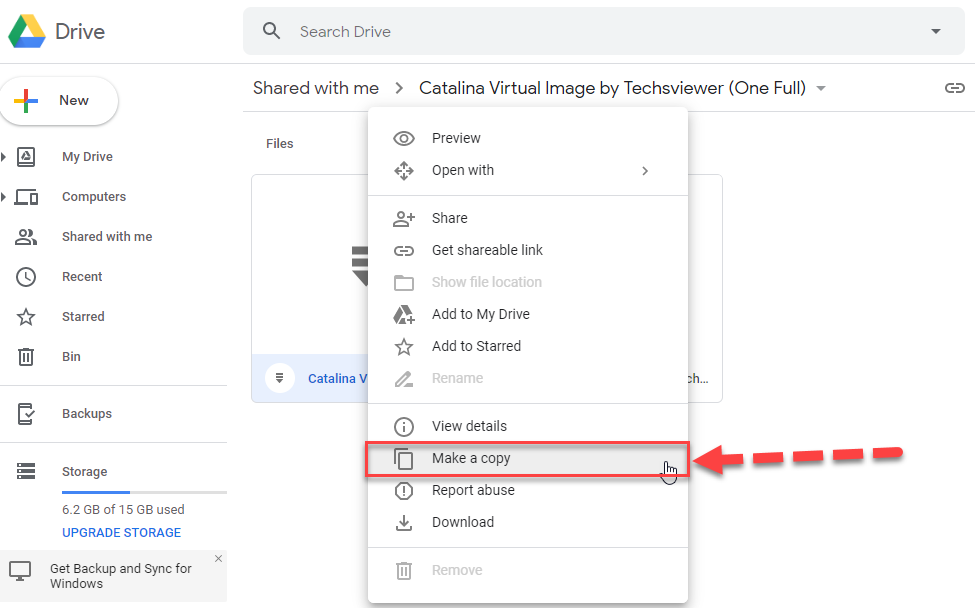Click the View details info icon
The width and height of the screenshot is (975, 608).
404,426
